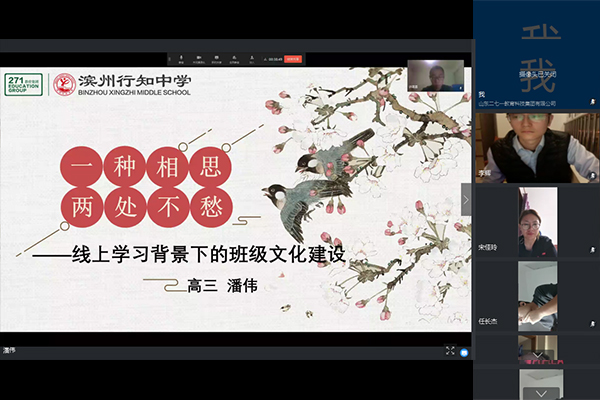
Task: Click the 潘伟 presenter name label below slide
Action: coord(9,350)
